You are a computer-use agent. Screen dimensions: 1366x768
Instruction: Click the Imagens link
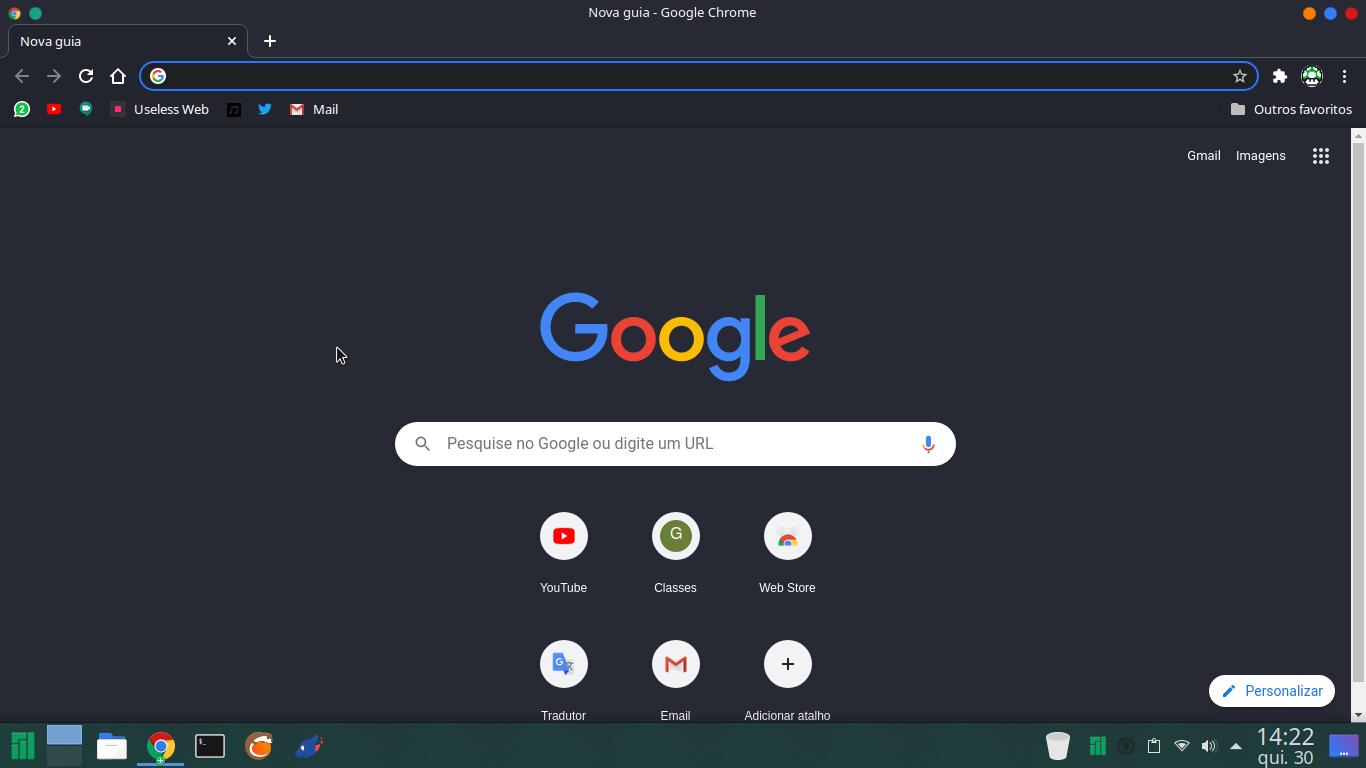tap(1261, 156)
